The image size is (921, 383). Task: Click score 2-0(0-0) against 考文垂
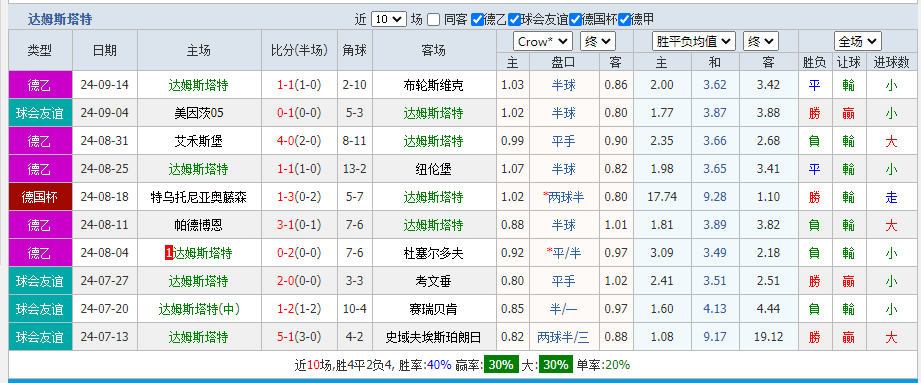[300, 281]
